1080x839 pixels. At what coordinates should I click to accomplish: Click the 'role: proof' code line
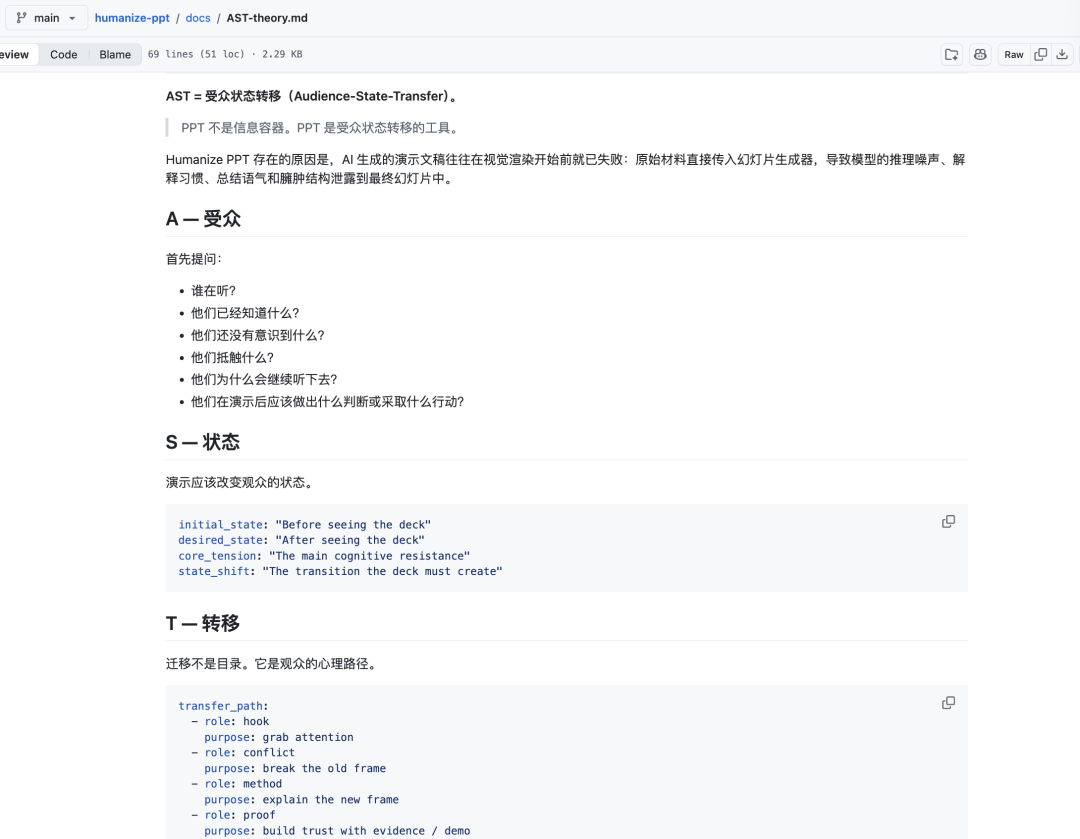click(233, 815)
